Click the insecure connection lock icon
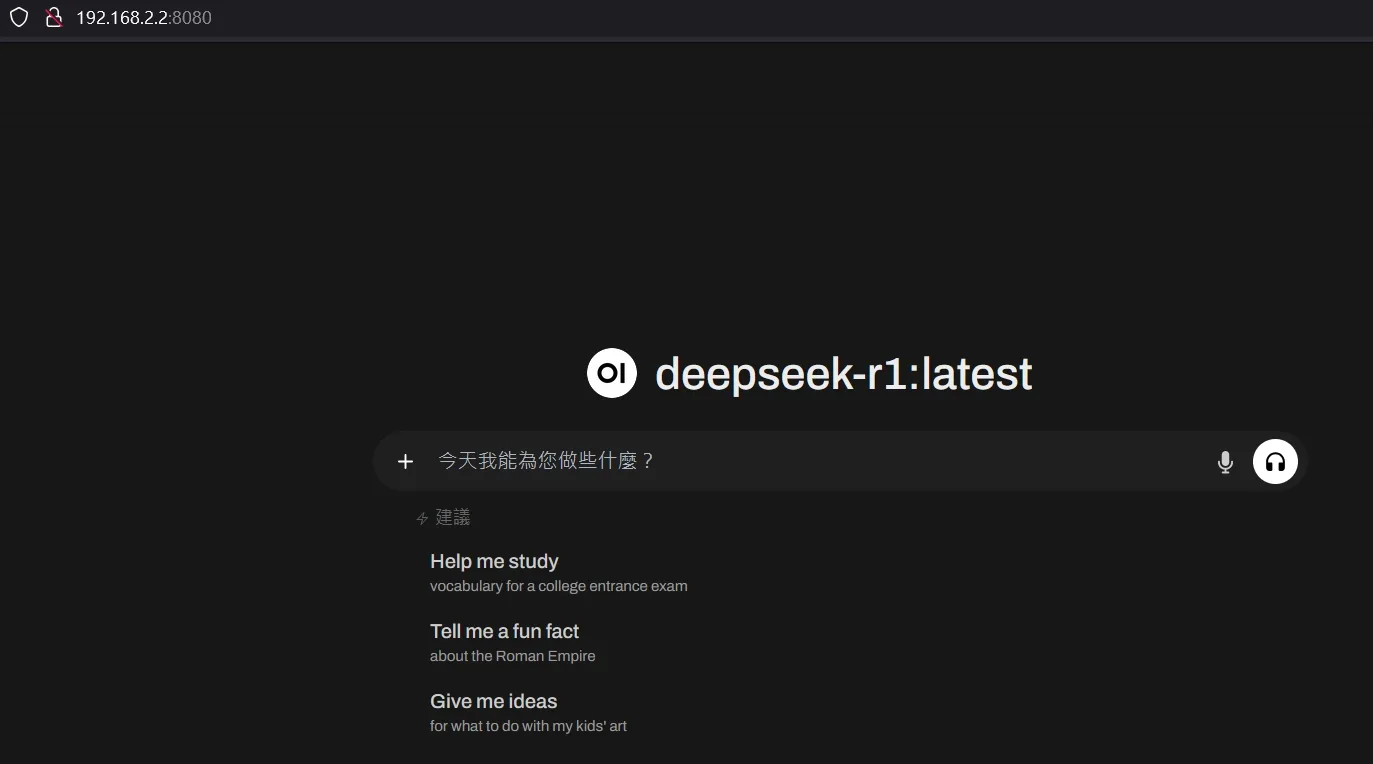The width and height of the screenshot is (1373, 764). click(x=53, y=17)
